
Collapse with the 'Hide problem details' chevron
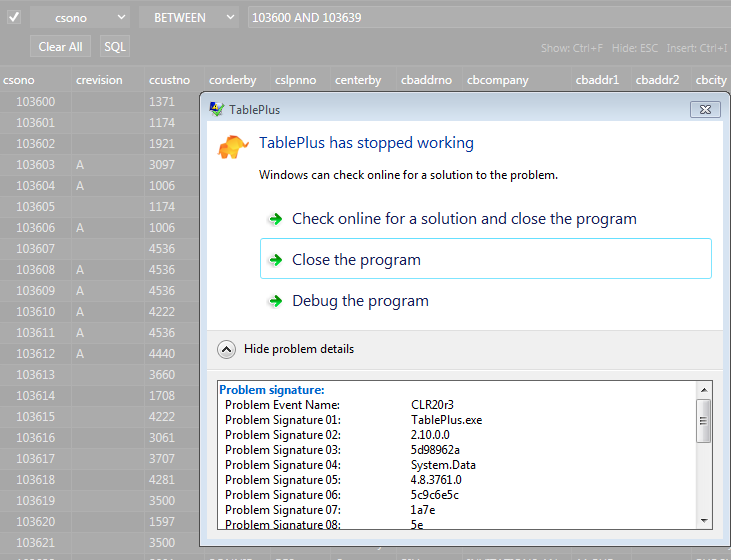point(227,349)
